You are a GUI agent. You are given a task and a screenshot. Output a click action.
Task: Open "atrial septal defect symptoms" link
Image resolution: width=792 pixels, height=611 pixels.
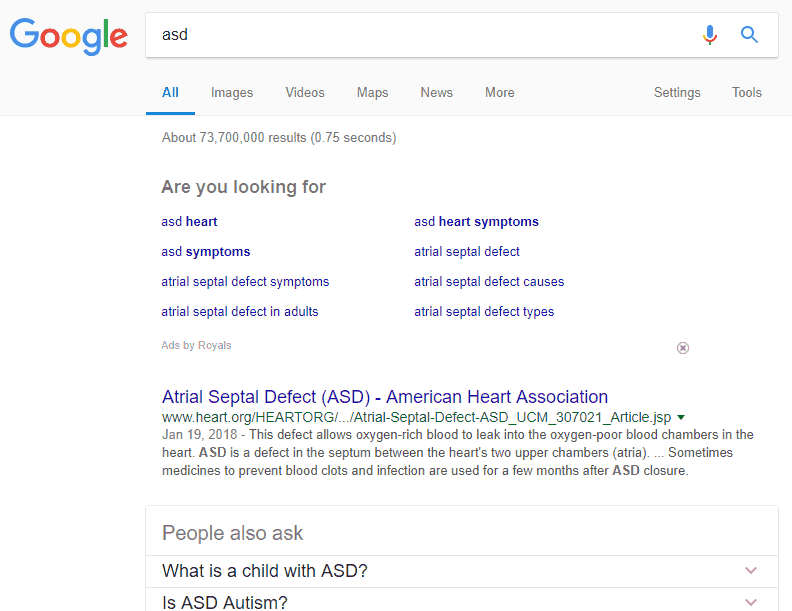(x=245, y=281)
